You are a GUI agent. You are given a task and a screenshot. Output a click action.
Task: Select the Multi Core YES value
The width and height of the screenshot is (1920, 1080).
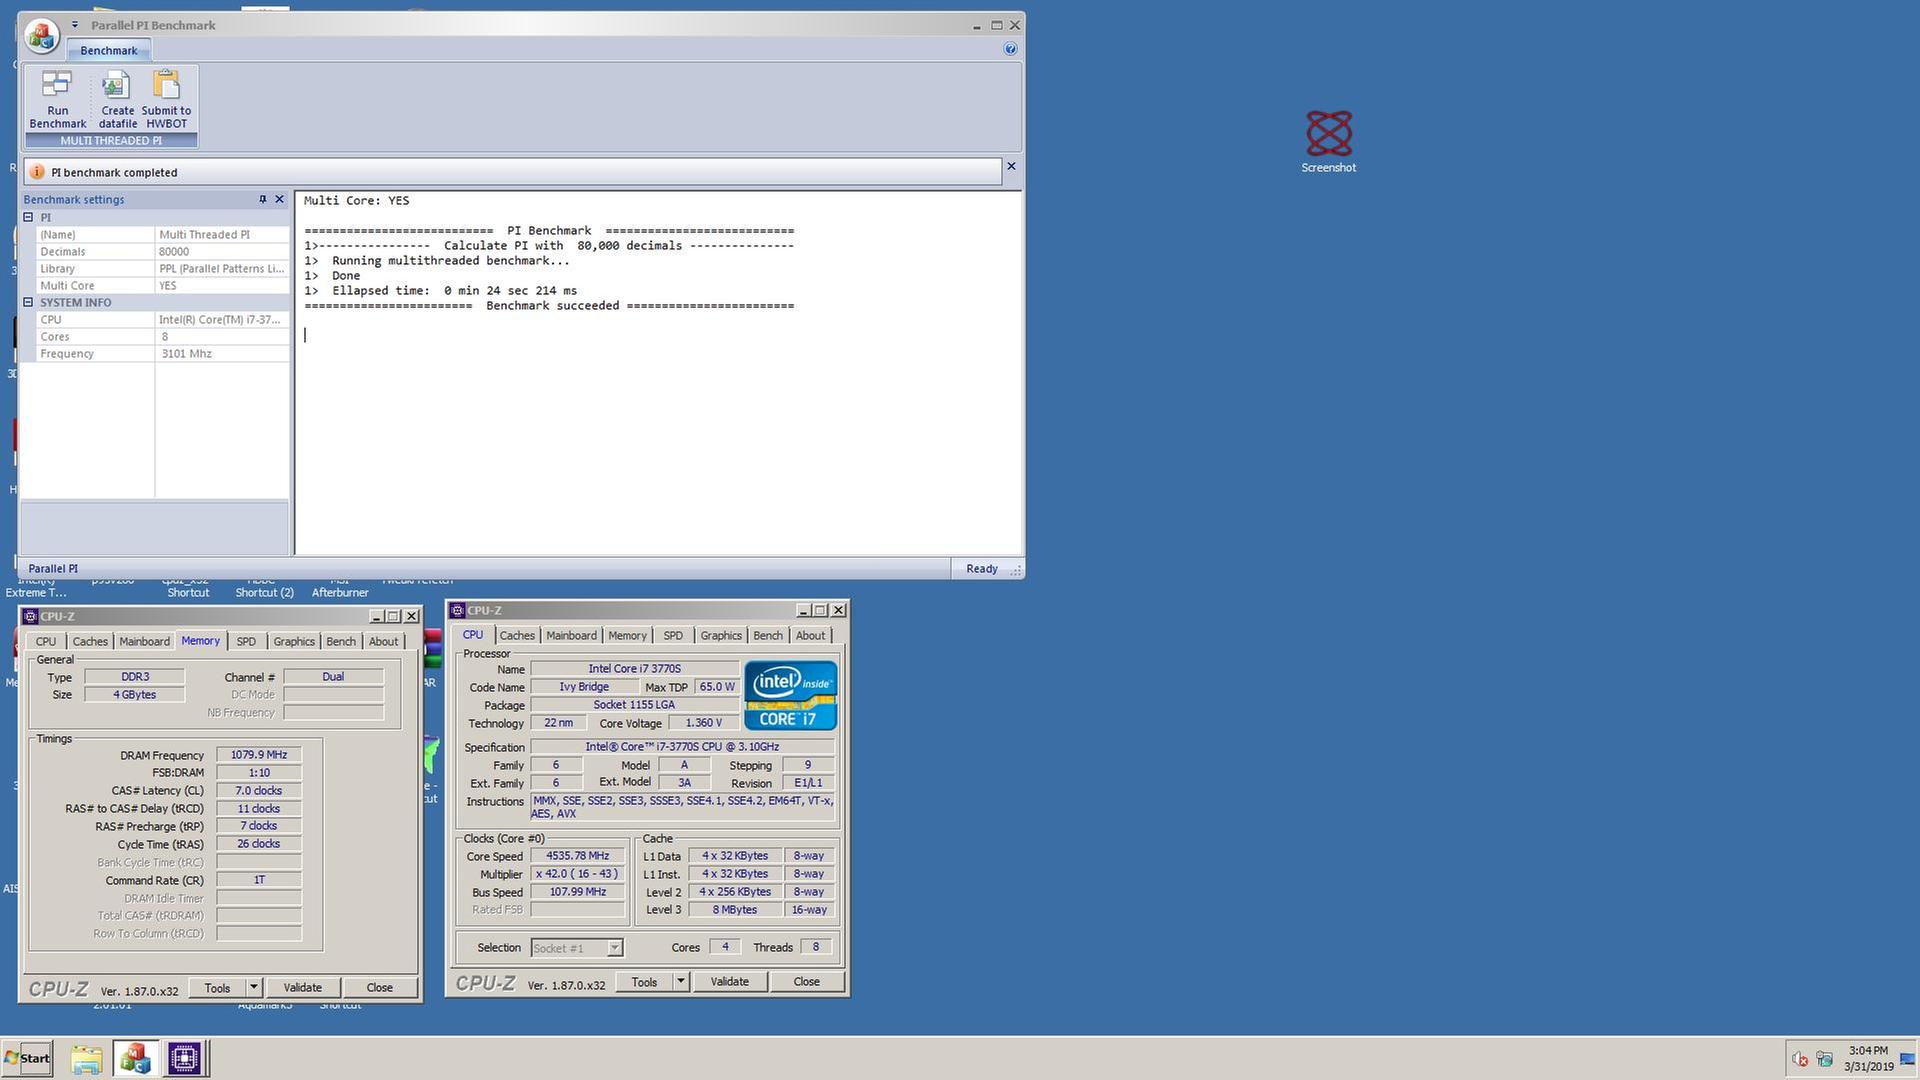click(x=222, y=286)
